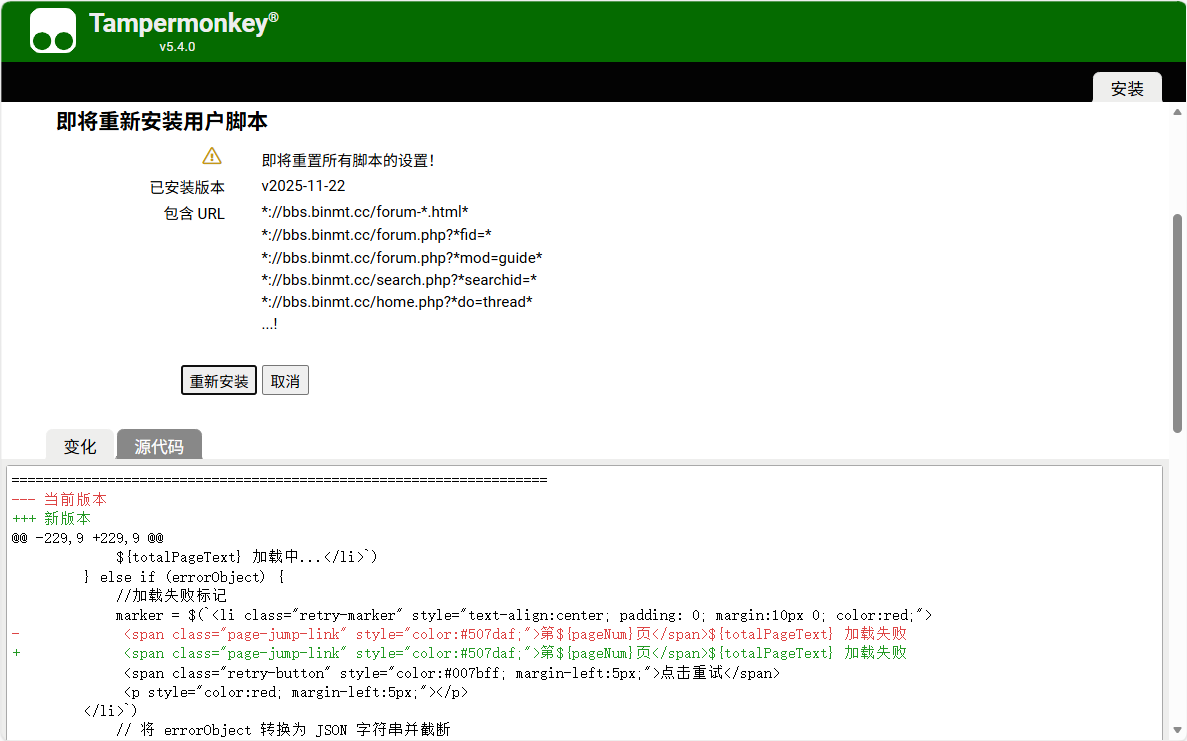Screen dimensions: 1187x741
Task: Click the URL containing search.php?*searchid=*
Action: [399, 280]
